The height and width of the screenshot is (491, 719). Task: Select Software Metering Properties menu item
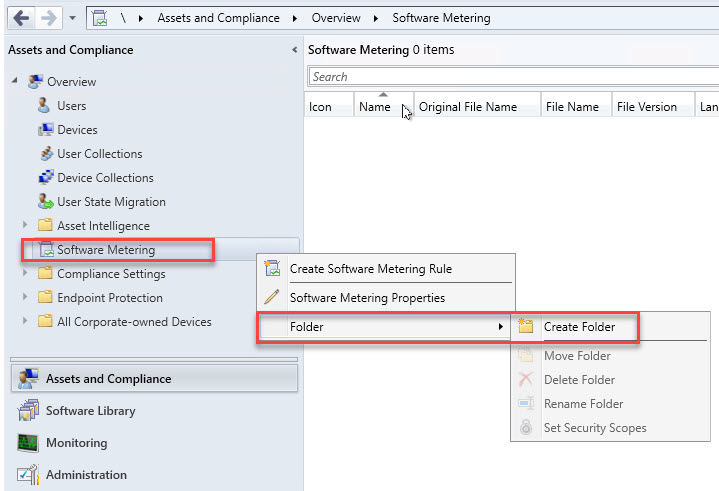pyautogui.click(x=367, y=297)
